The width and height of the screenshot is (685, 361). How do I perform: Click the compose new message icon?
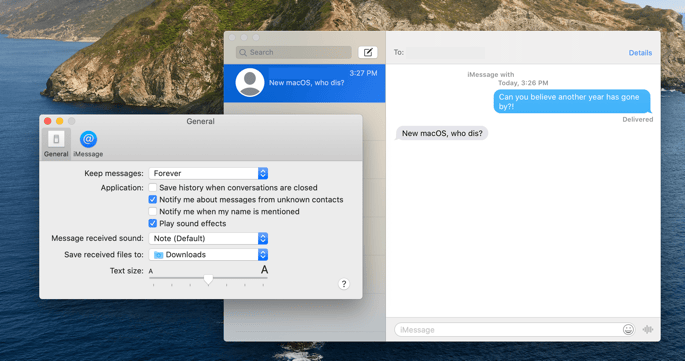click(368, 52)
